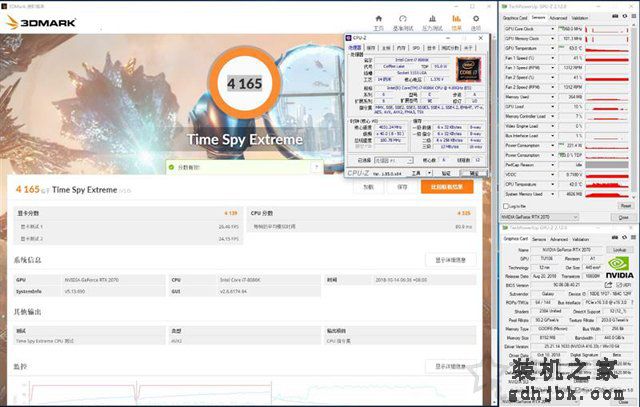Show detailed info for 监控 section
The width and height of the screenshot is (640, 407).
[450, 366]
